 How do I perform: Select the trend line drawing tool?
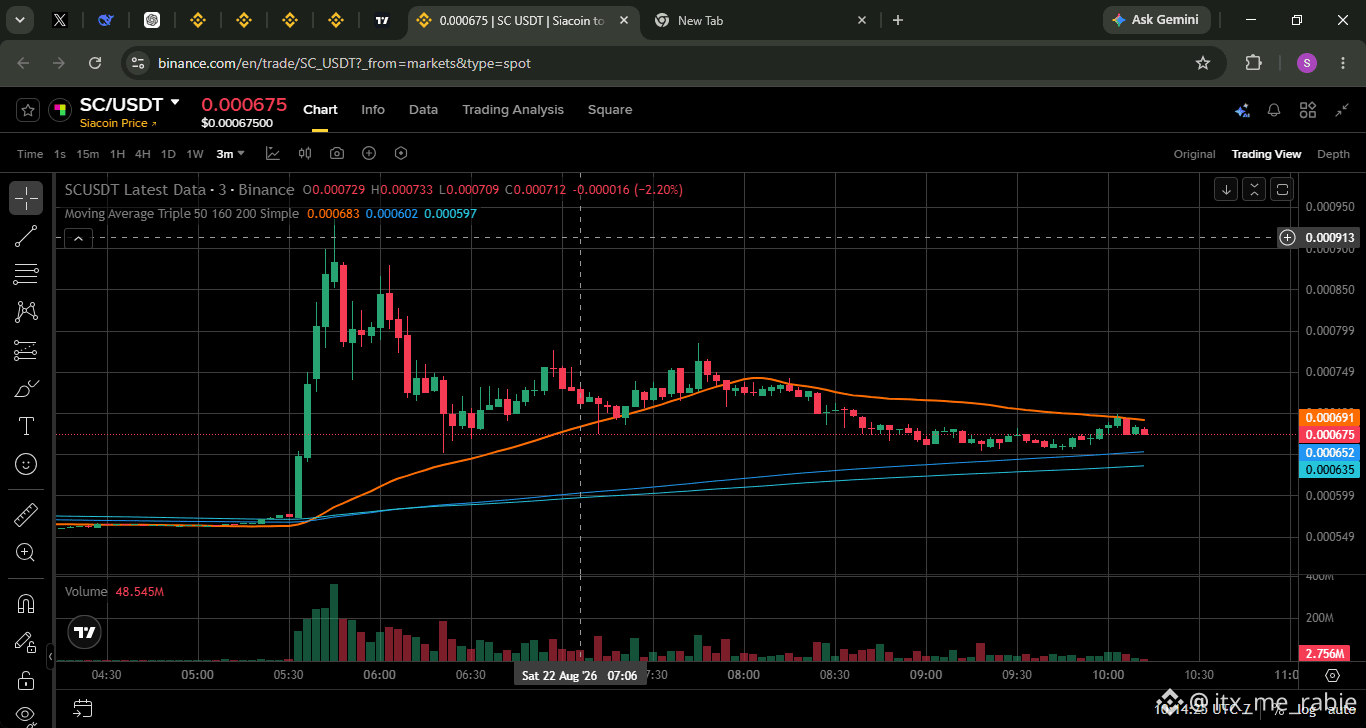[x=26, y=236]
